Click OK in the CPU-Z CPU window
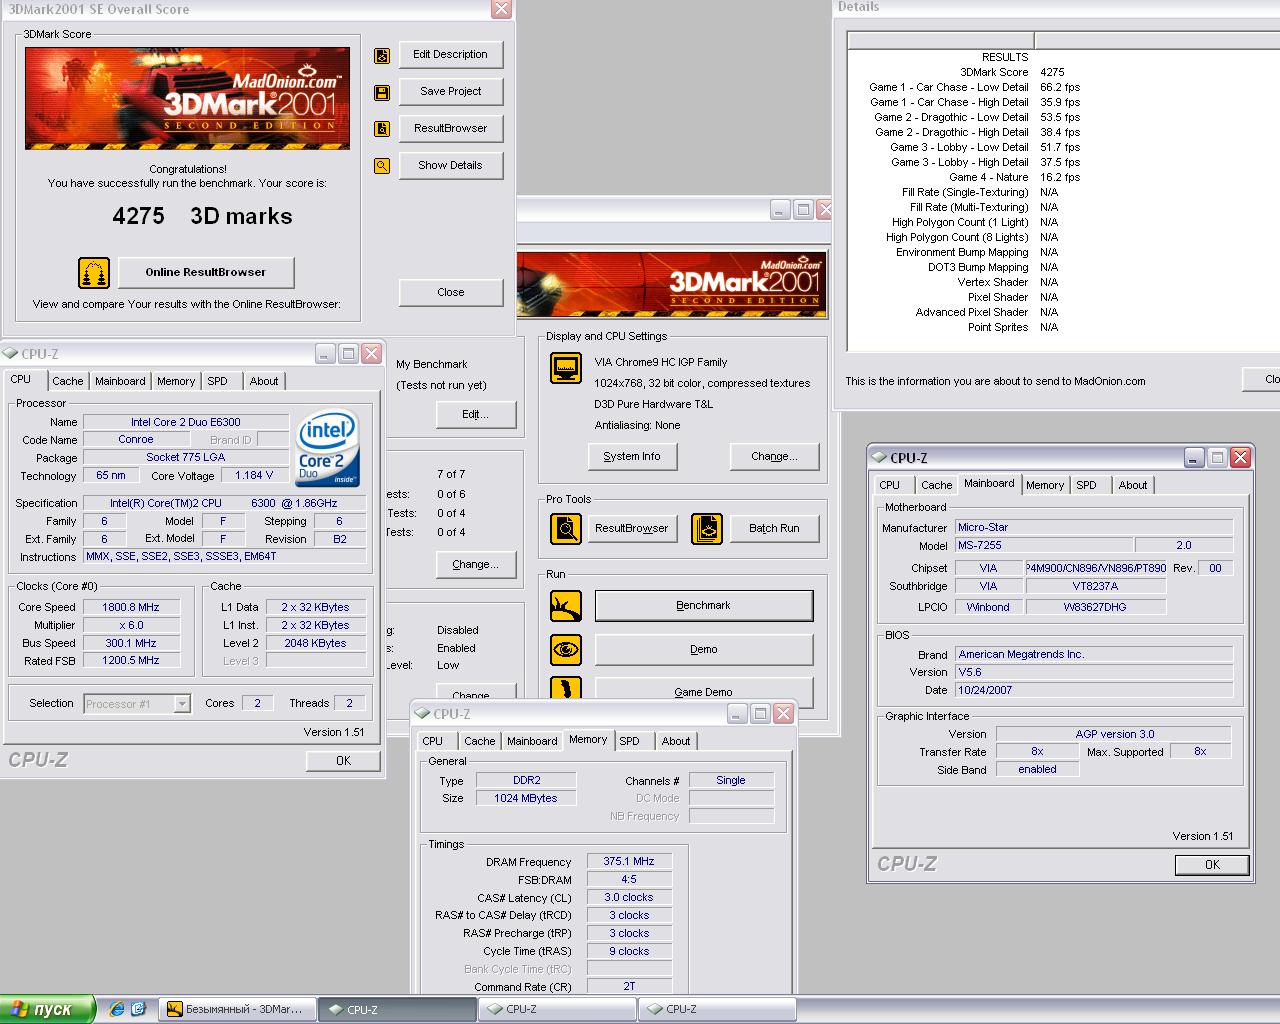This screenshot has width=1280, height=1024. (343, 761)
